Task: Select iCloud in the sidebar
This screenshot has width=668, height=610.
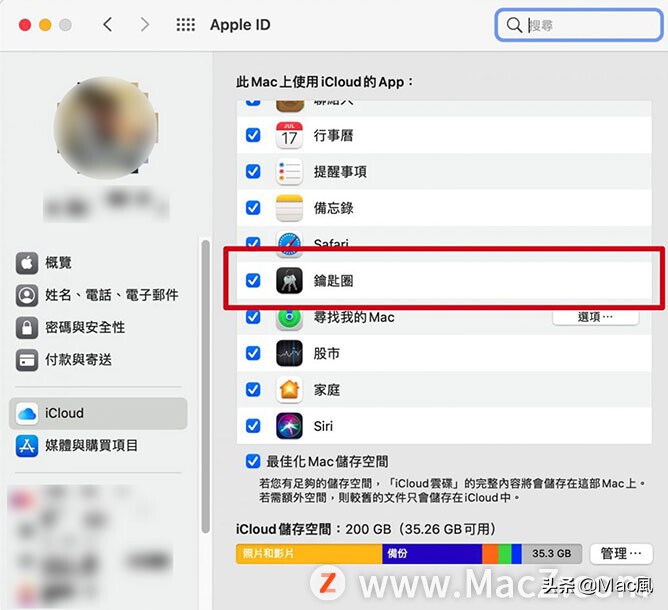Action: (98, 413)
